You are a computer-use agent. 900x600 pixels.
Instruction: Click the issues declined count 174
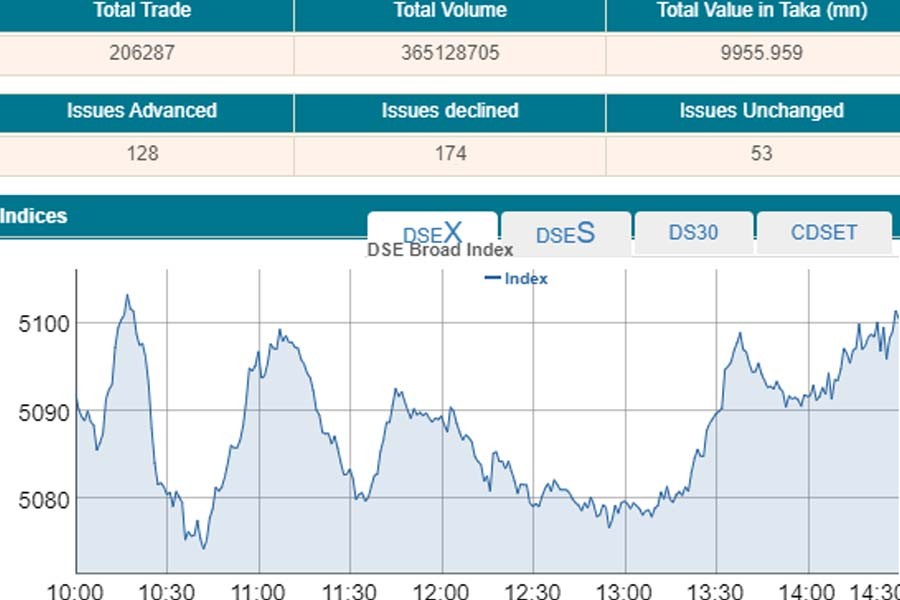pyautogui.click(x=449, y=154)
